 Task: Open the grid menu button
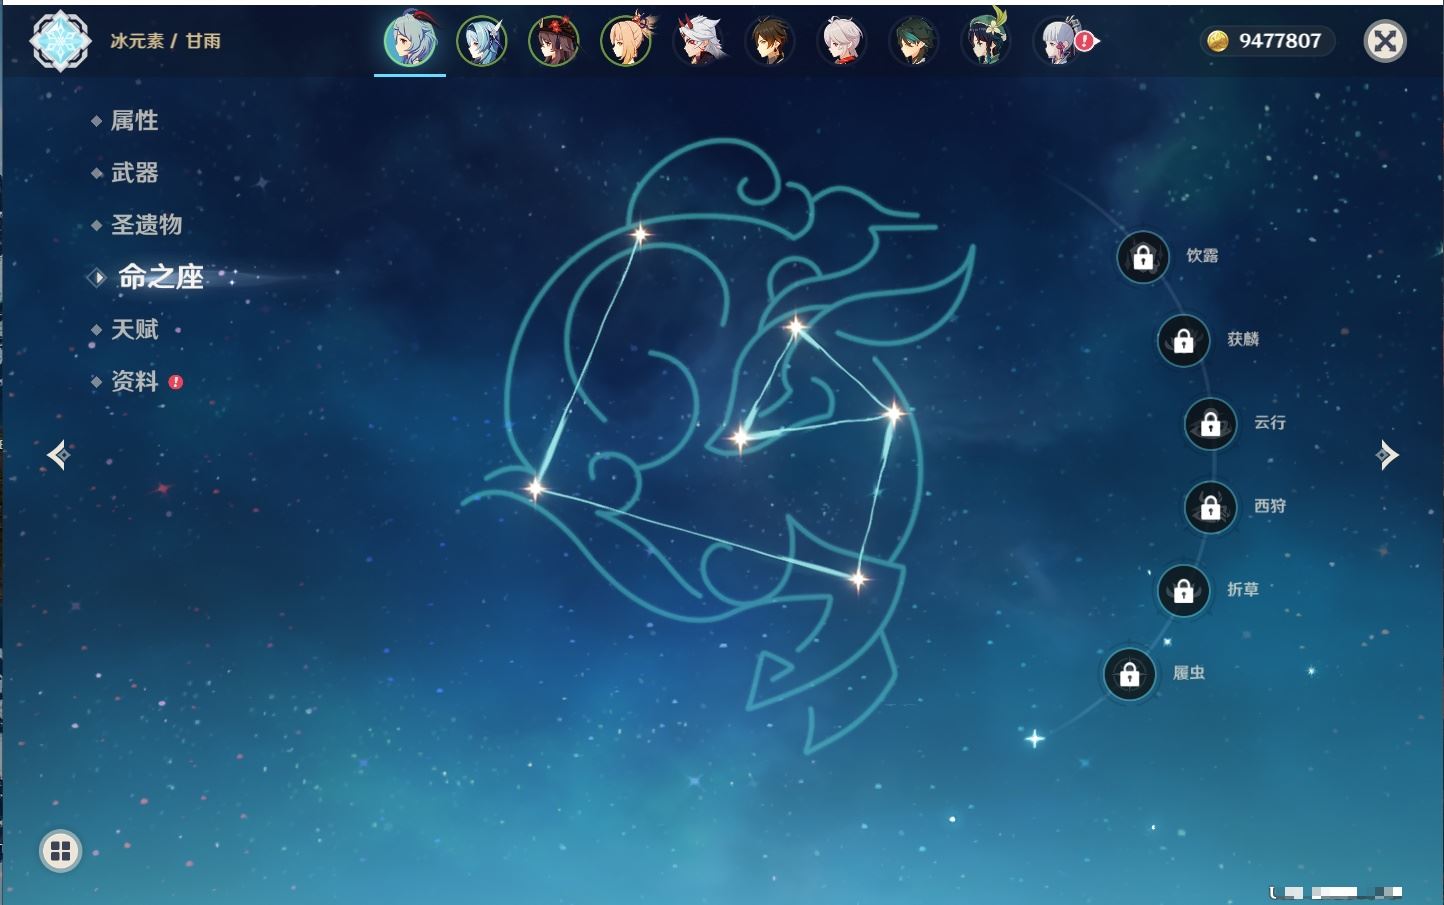pyautogui.click(x=60, y=851)
